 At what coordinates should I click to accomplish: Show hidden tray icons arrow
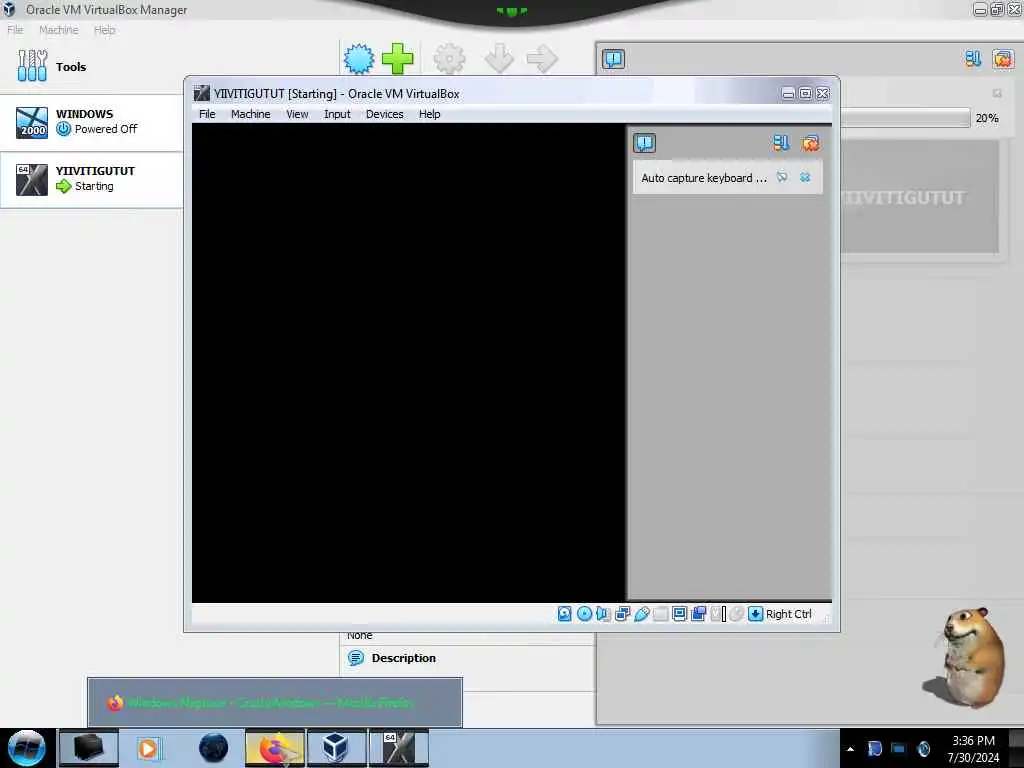[850, 749]
